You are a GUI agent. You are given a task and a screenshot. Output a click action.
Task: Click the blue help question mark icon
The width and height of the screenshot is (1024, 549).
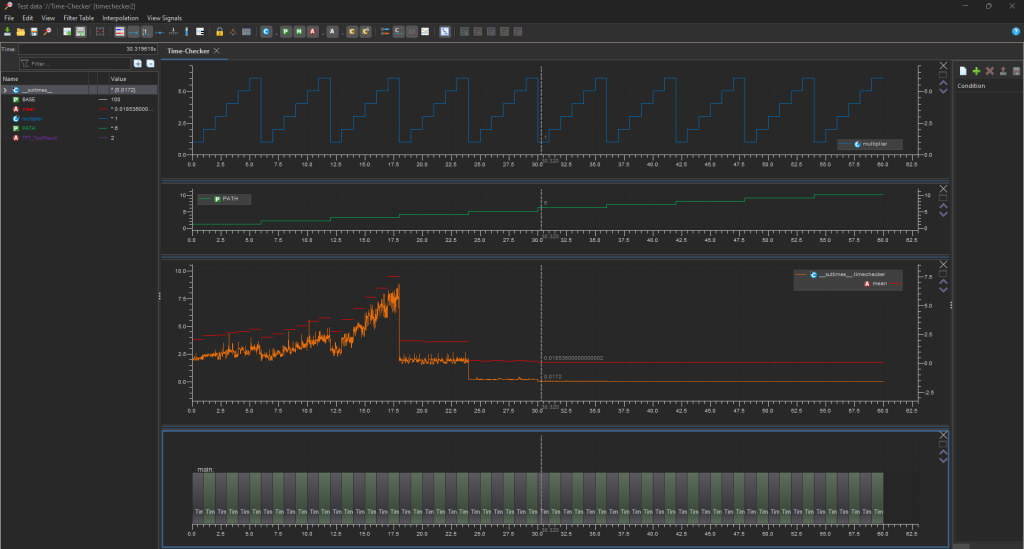(x=1016, y=32)
